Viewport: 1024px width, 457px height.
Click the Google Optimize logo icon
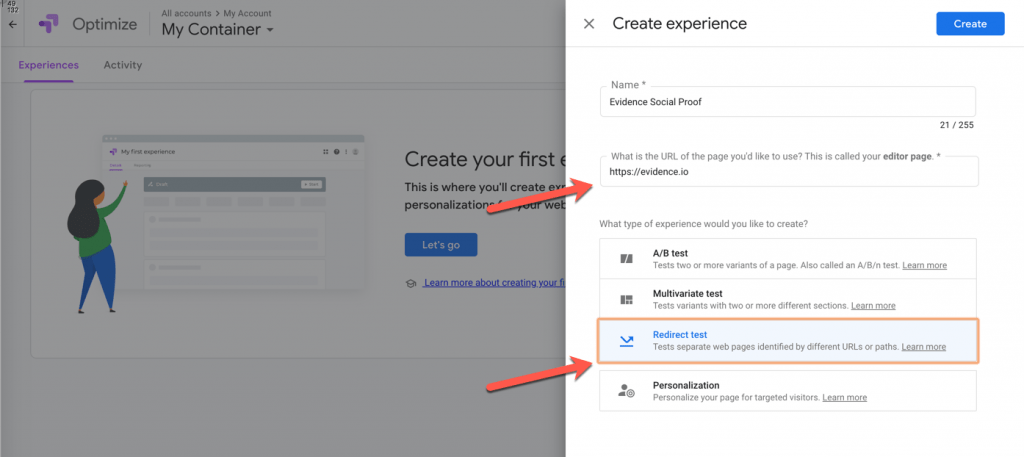49,24
